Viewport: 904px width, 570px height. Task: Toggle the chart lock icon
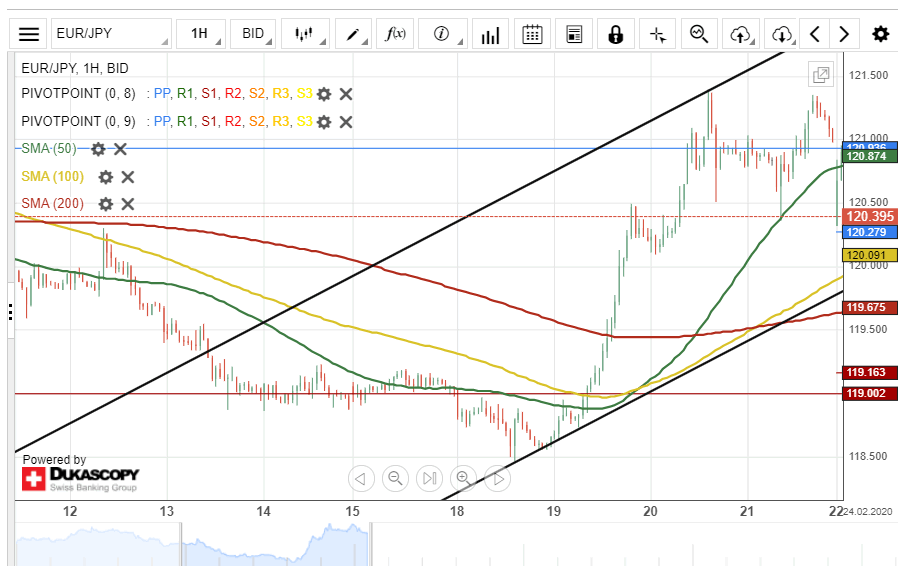click(616, 34)
